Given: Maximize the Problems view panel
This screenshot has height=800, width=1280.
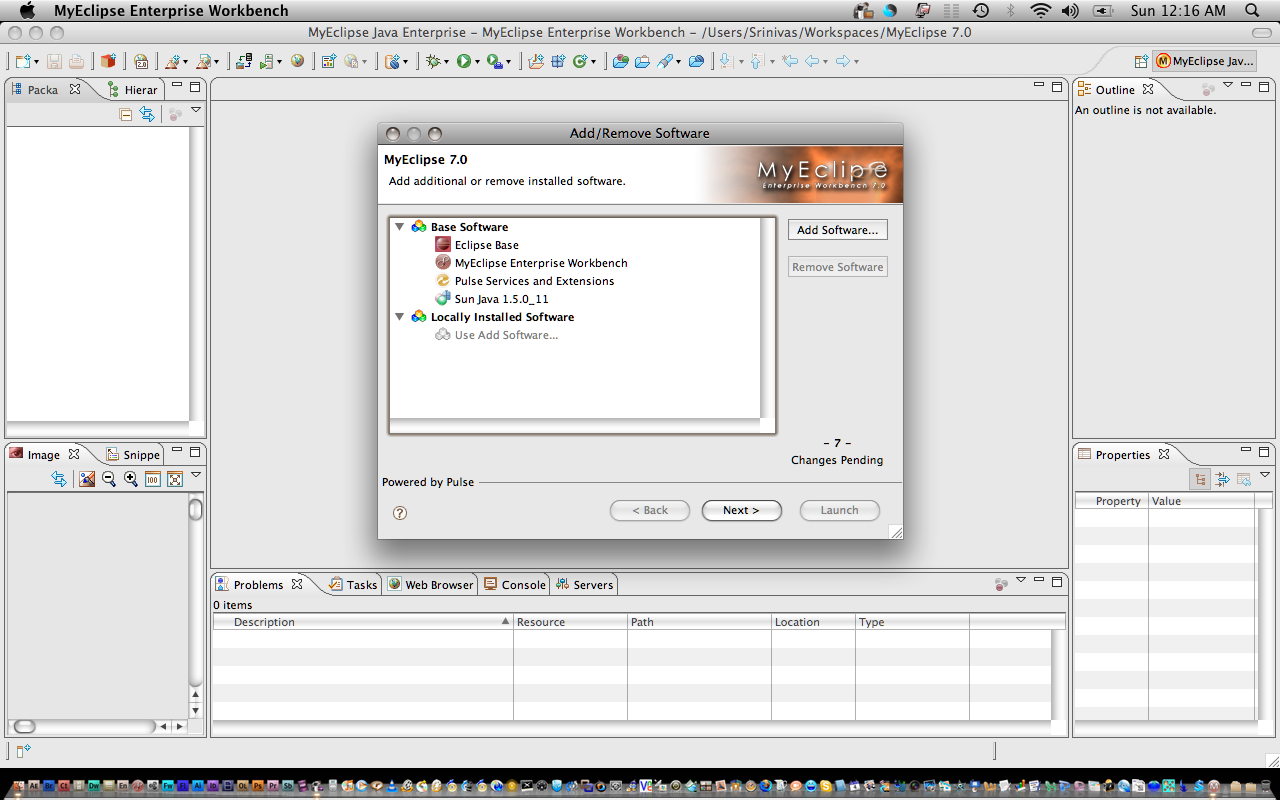Looking at the screenshot, I should pos(1057,580).
